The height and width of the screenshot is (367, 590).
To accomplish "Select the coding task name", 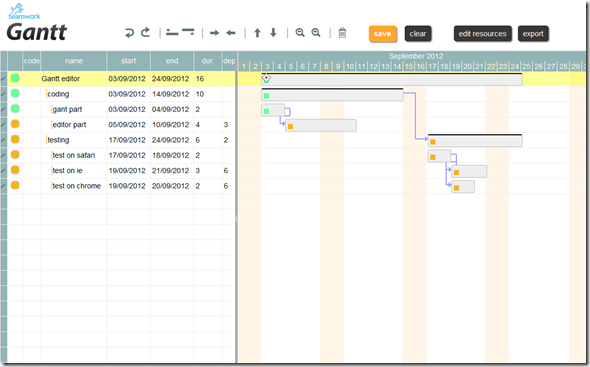I will 58,94.
